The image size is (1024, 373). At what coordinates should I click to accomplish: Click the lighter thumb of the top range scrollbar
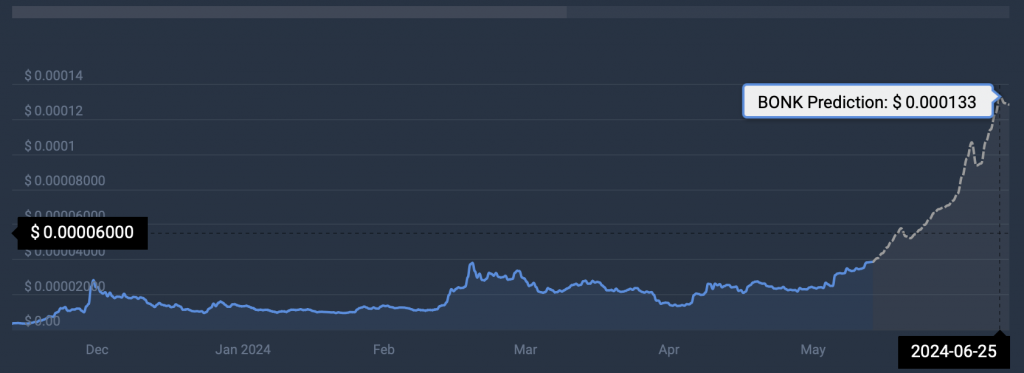point(289,12)
